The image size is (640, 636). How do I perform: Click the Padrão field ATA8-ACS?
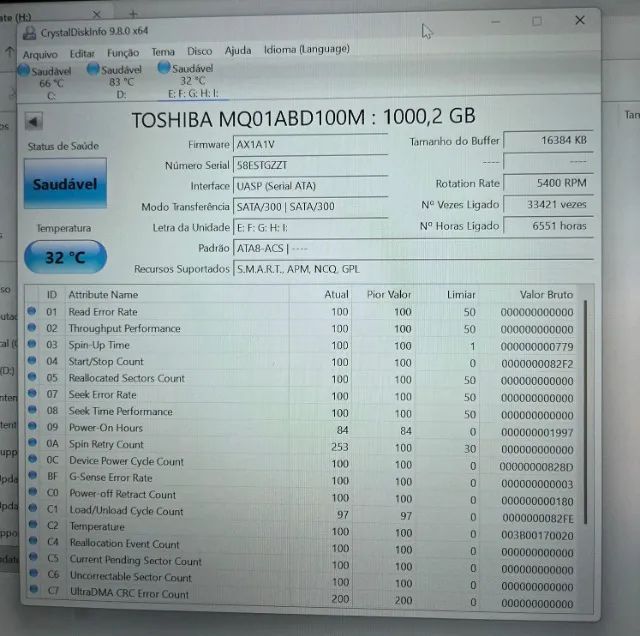point(413,248)
